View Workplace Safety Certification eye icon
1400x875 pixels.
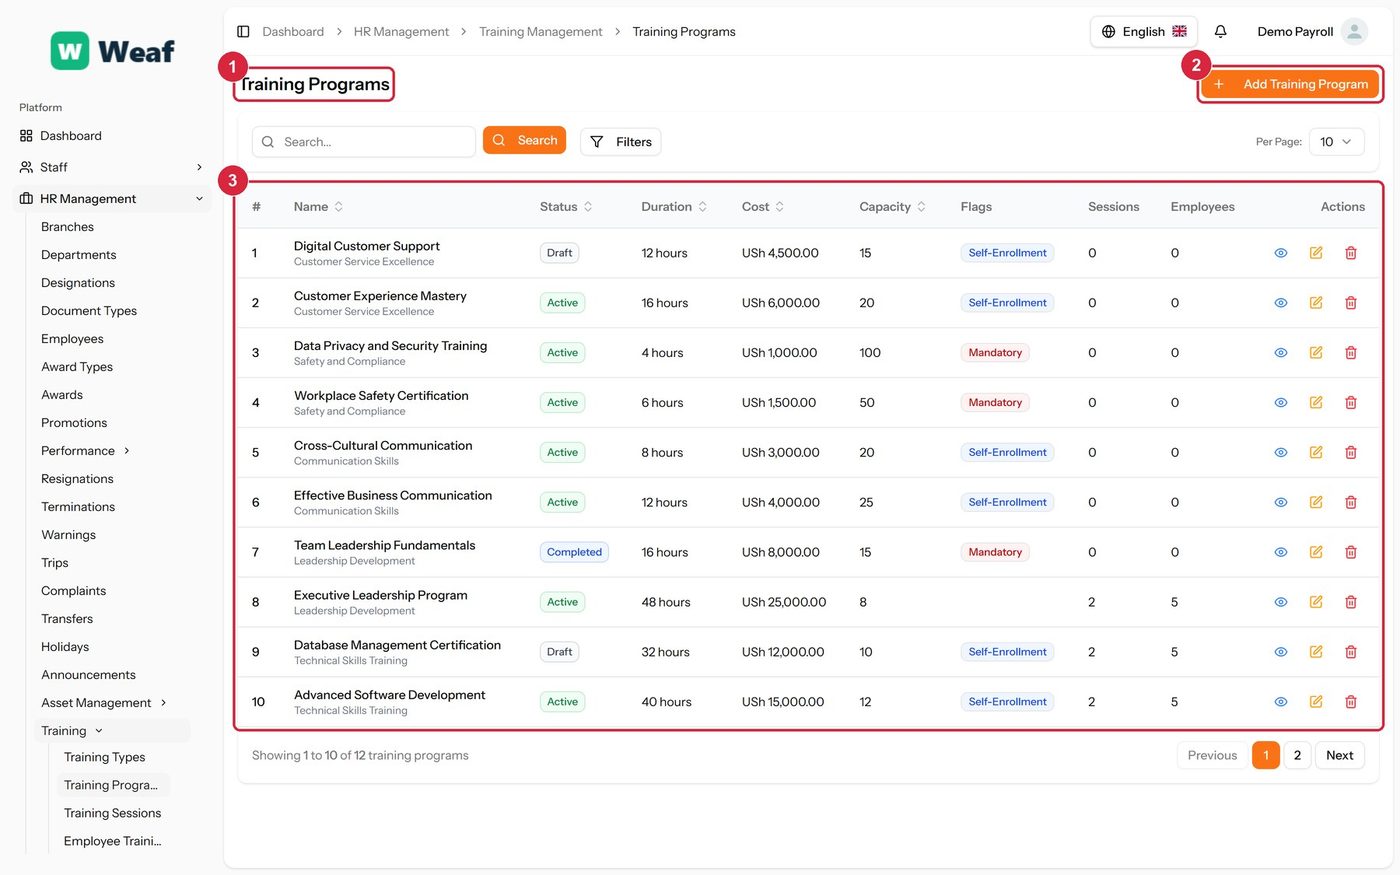coord(1281,403)
